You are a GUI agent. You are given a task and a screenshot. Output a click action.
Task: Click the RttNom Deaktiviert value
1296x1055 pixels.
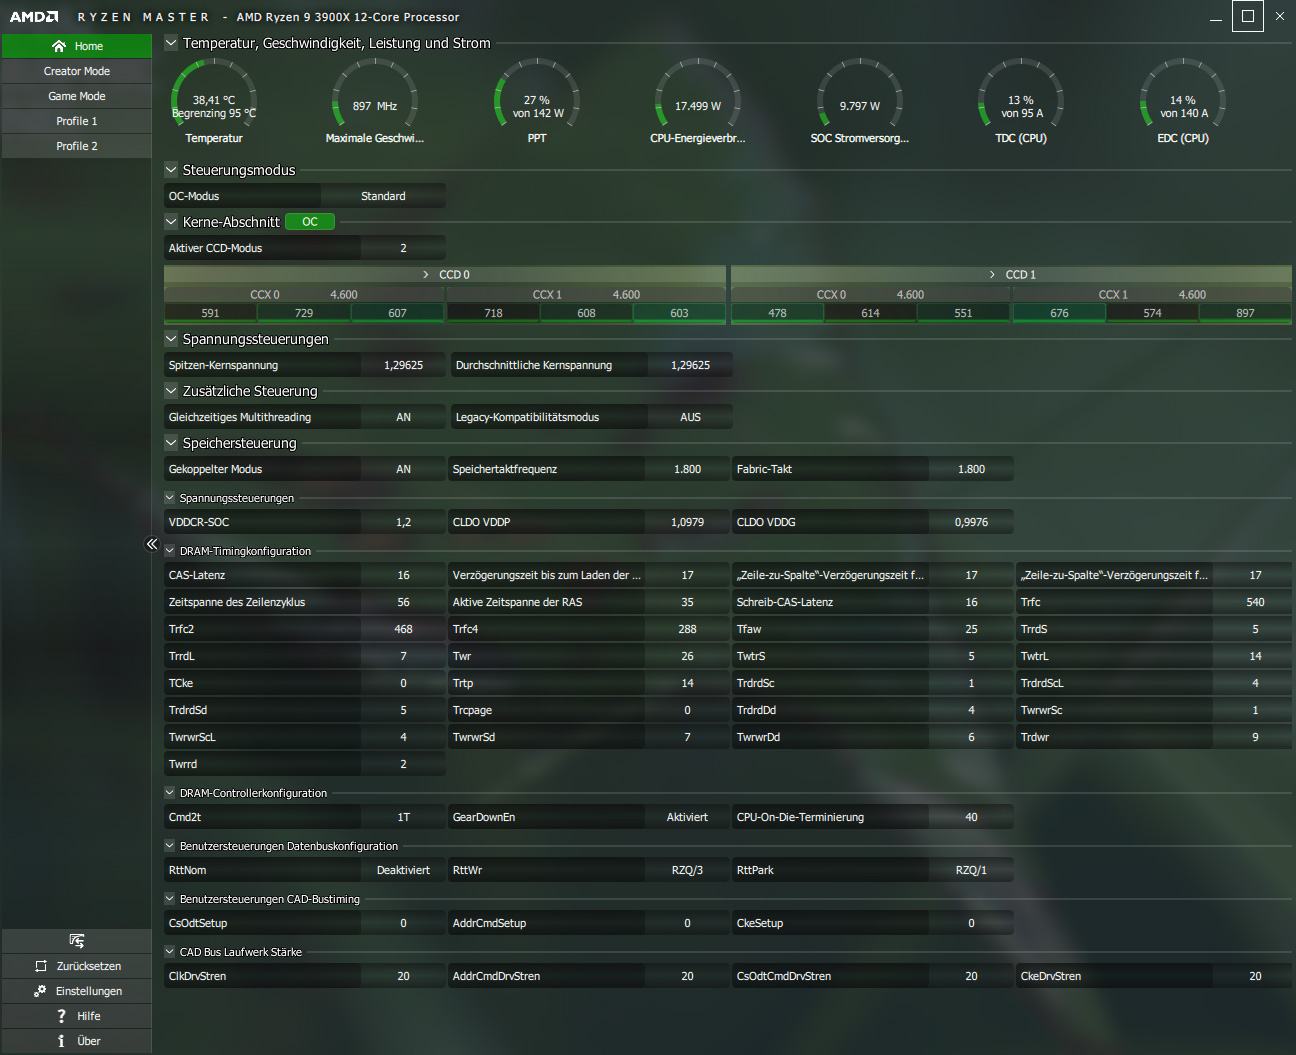[x=403, y=870]
